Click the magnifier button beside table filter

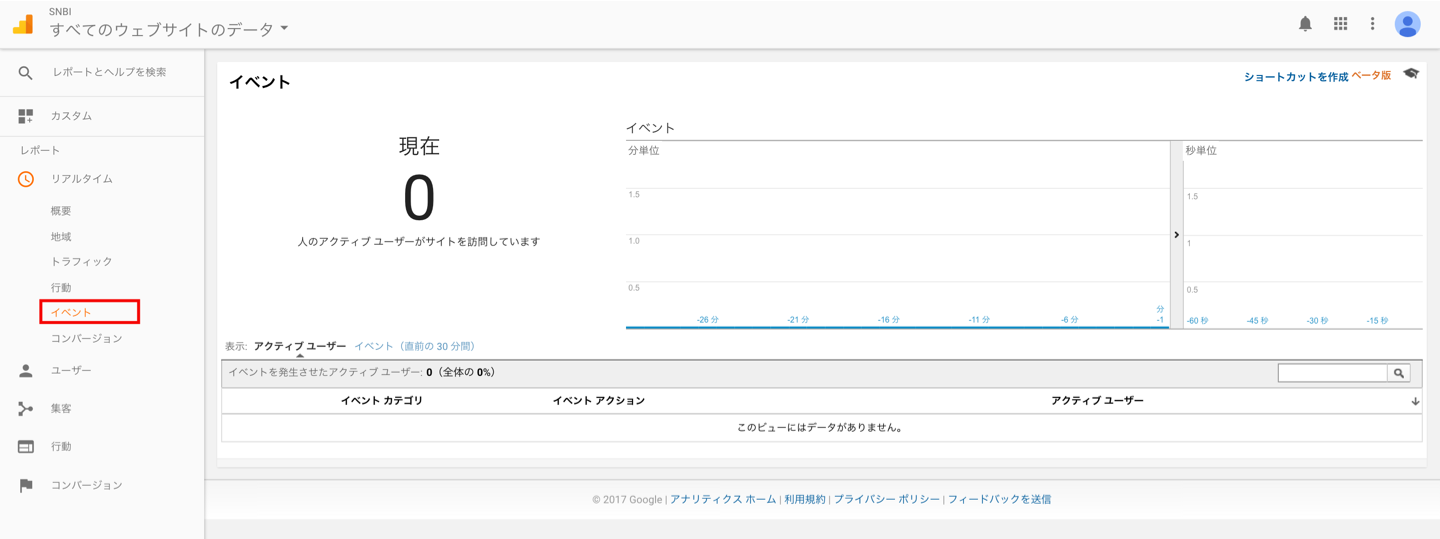pyautogui.click(x=1399, y=373)
